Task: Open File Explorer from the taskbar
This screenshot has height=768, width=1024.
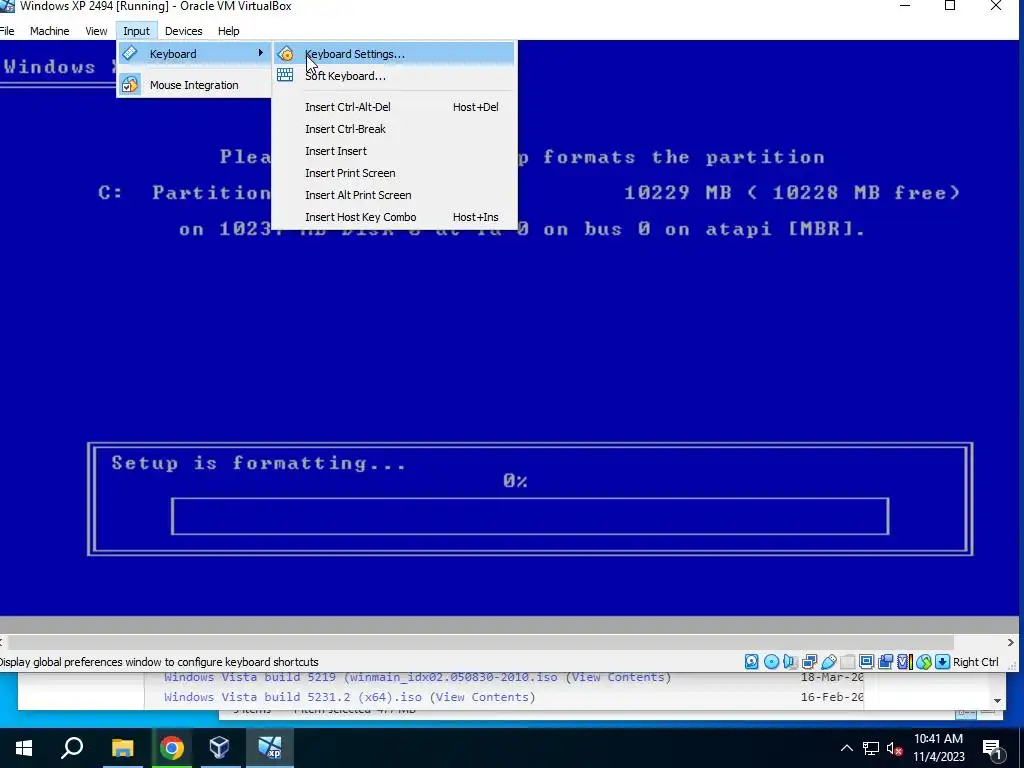Action: [122, 748]
